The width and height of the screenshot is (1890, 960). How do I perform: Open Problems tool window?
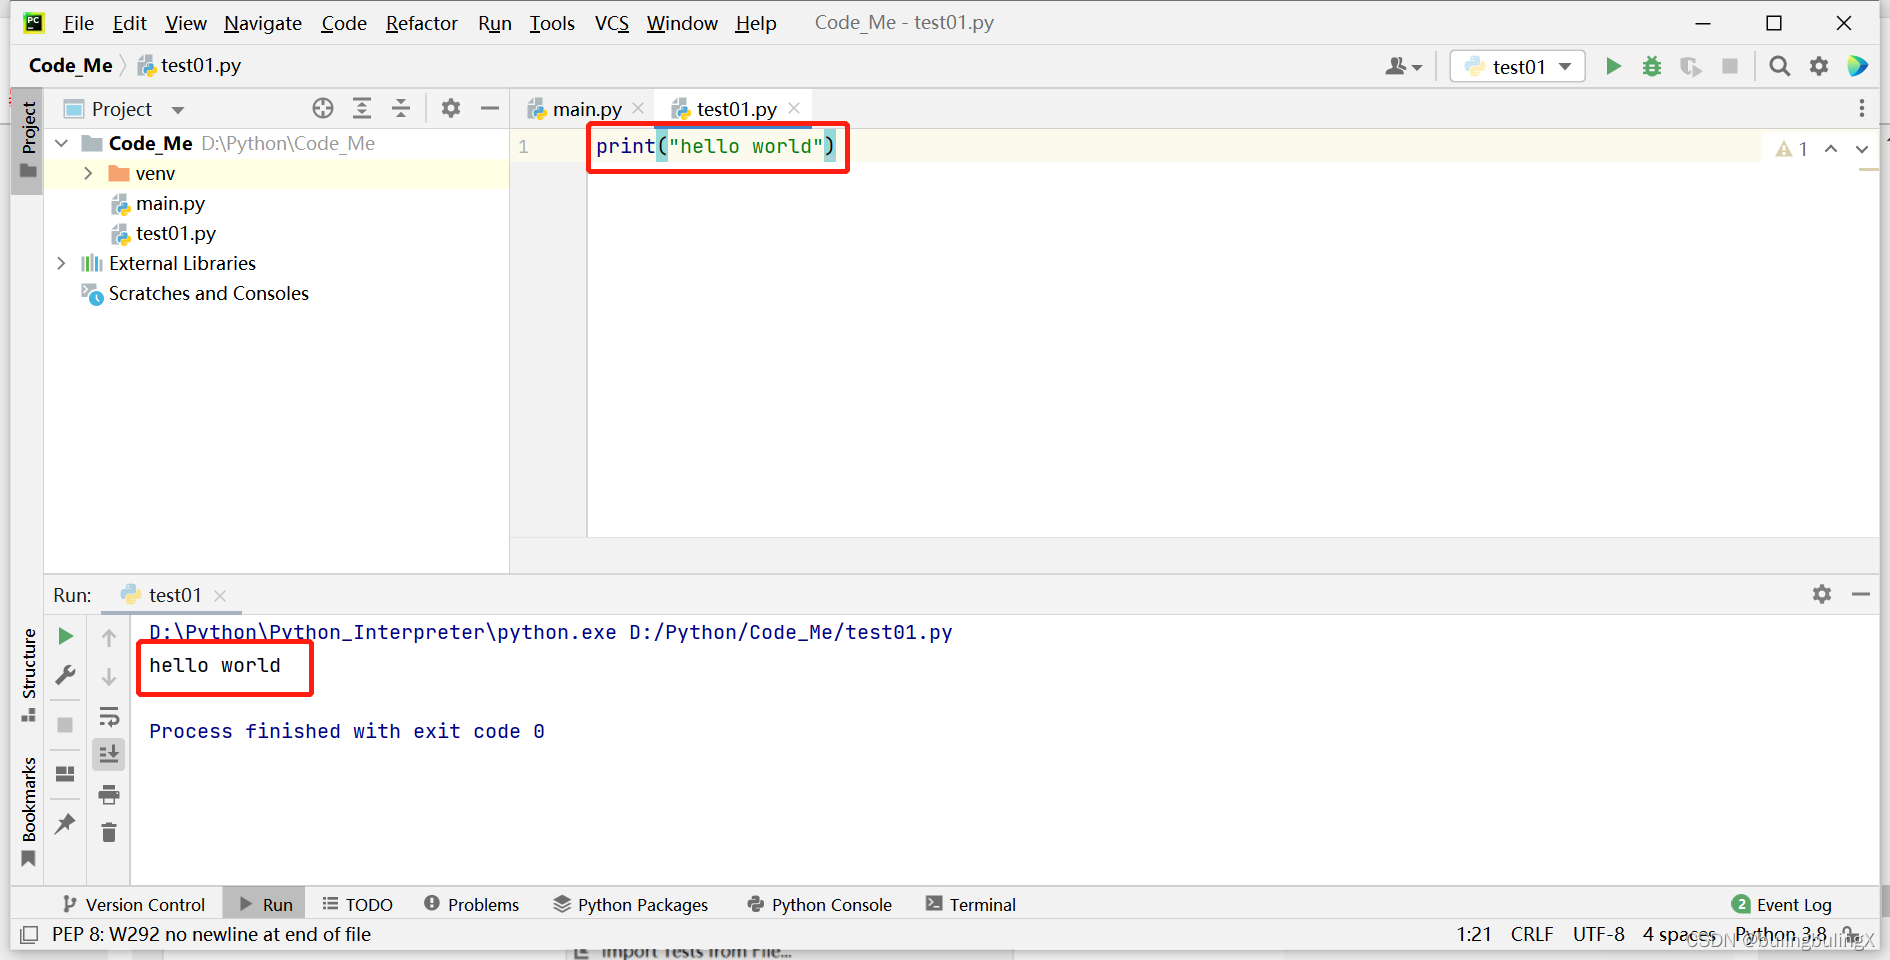point(472,904)
